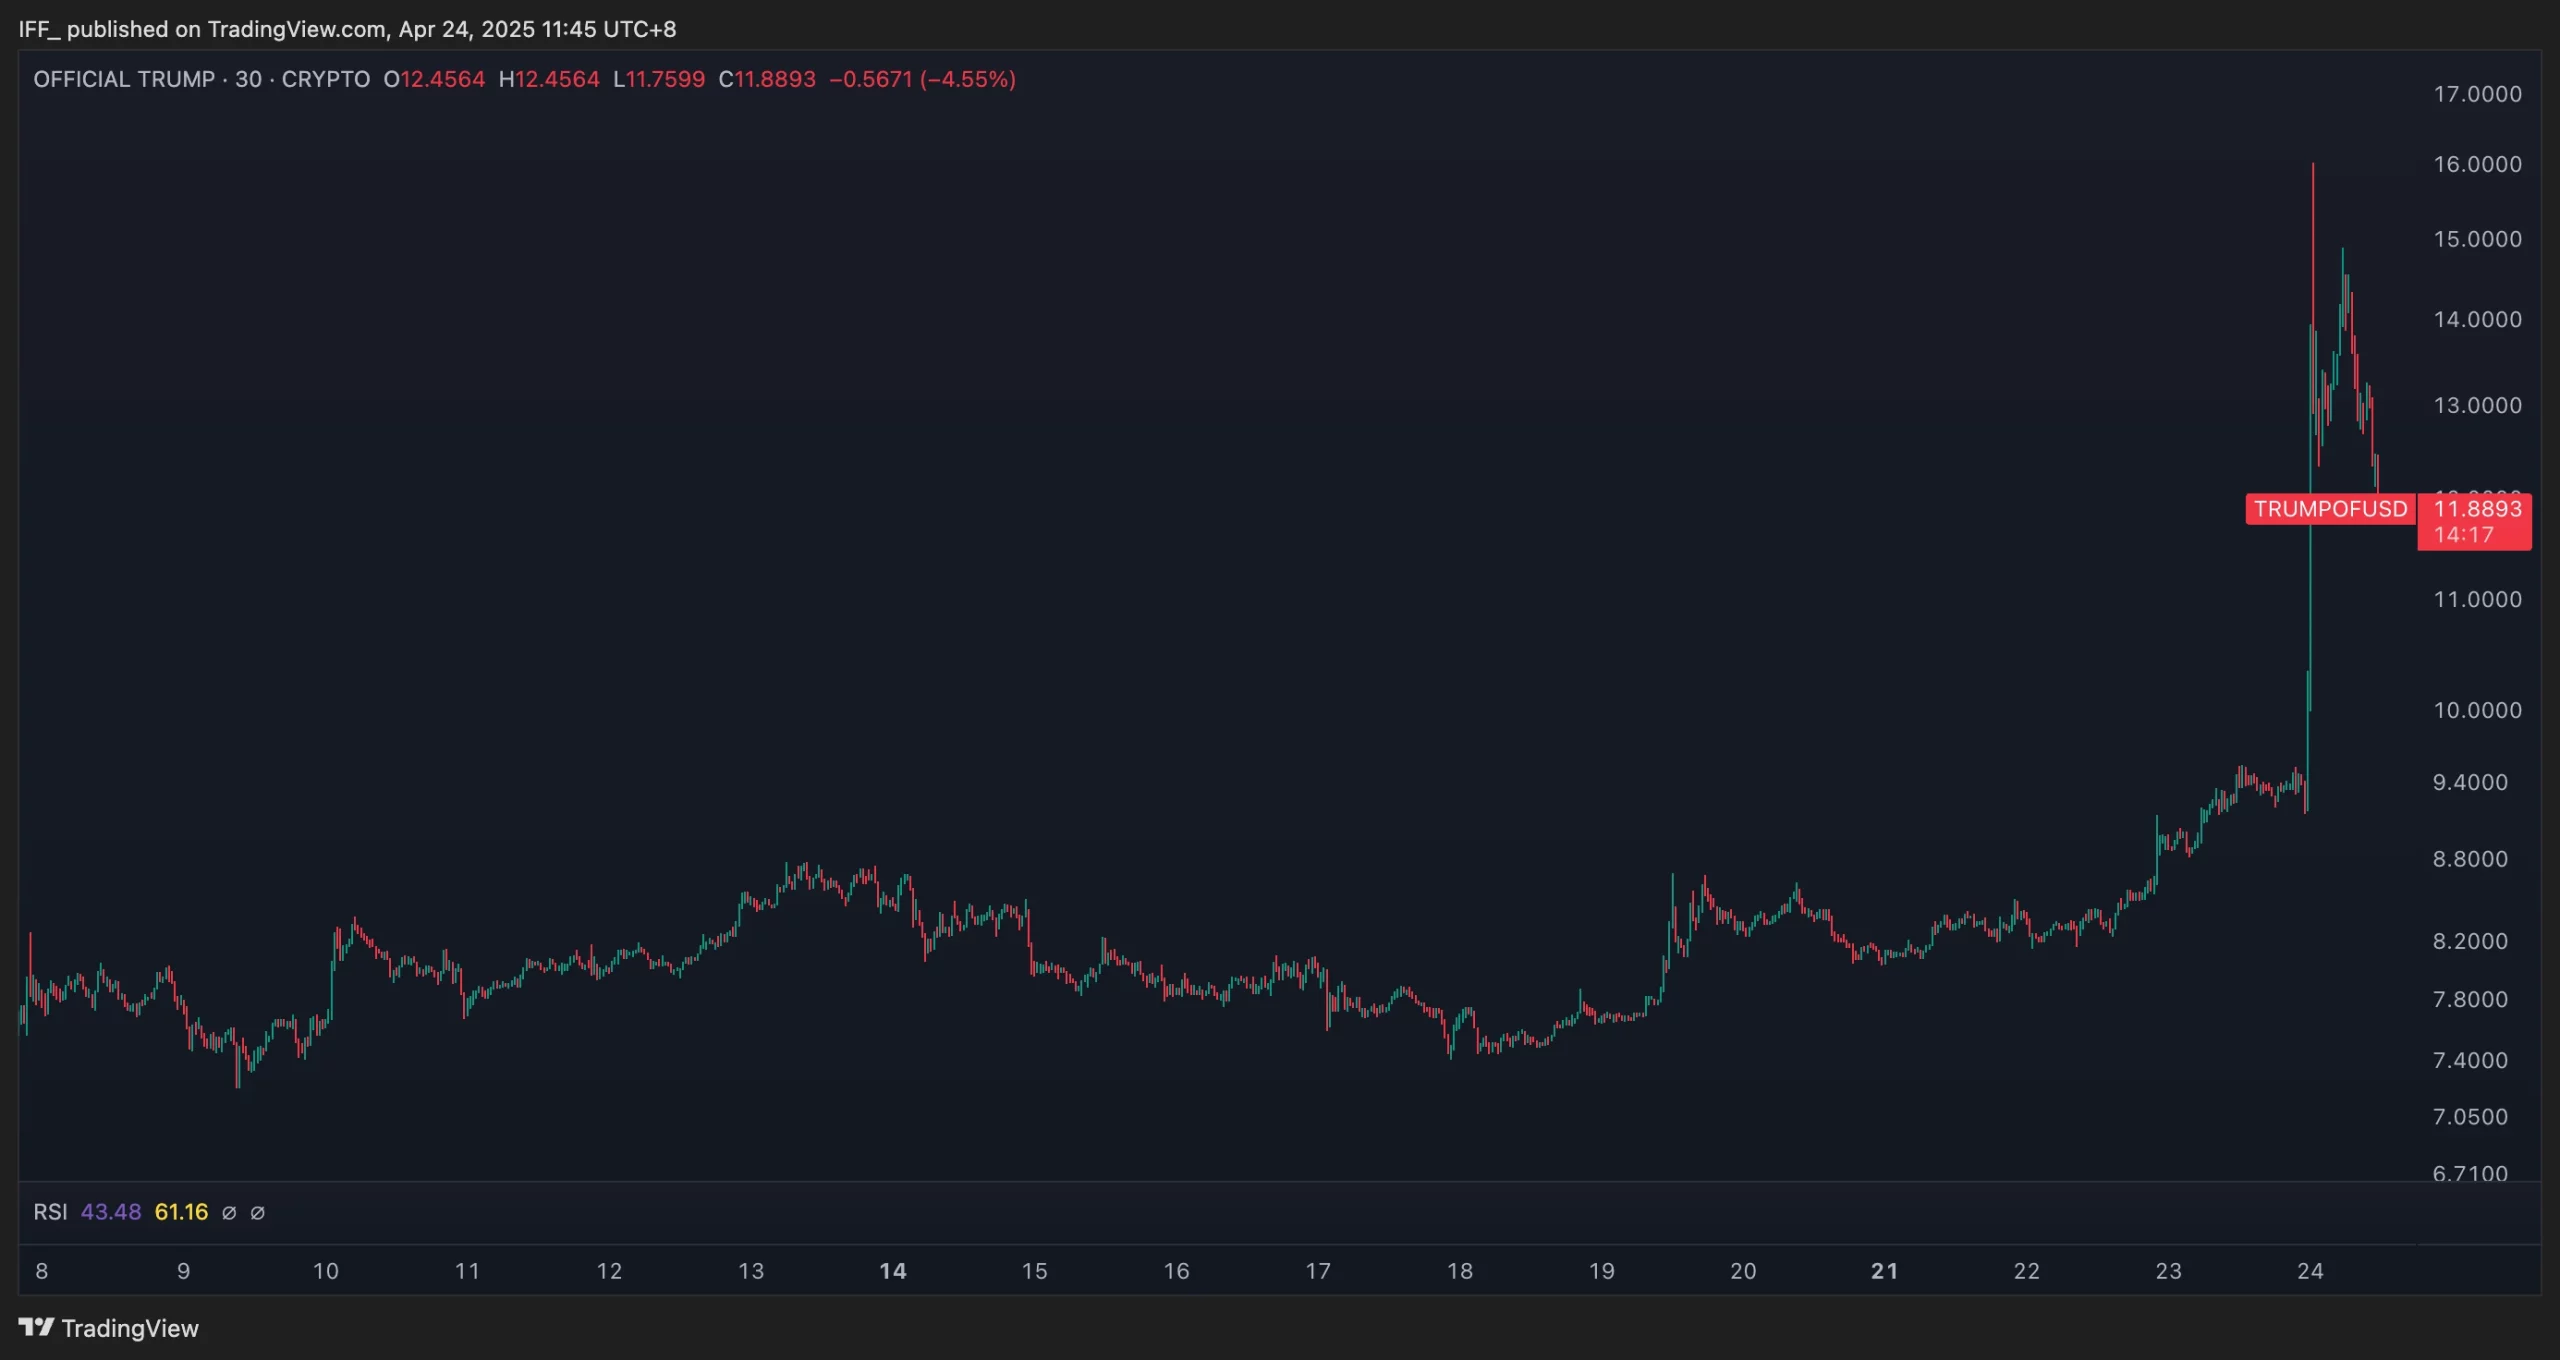The height and width of the screenshot is (1360, 2560).
Task: Click date 9 on the time axis
Action: pos(184,1271)
